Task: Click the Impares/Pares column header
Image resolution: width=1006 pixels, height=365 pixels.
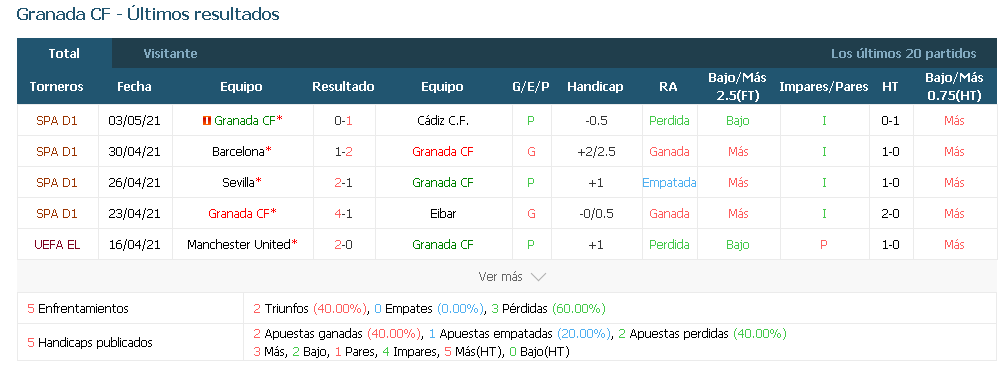Action: (824, 87)
